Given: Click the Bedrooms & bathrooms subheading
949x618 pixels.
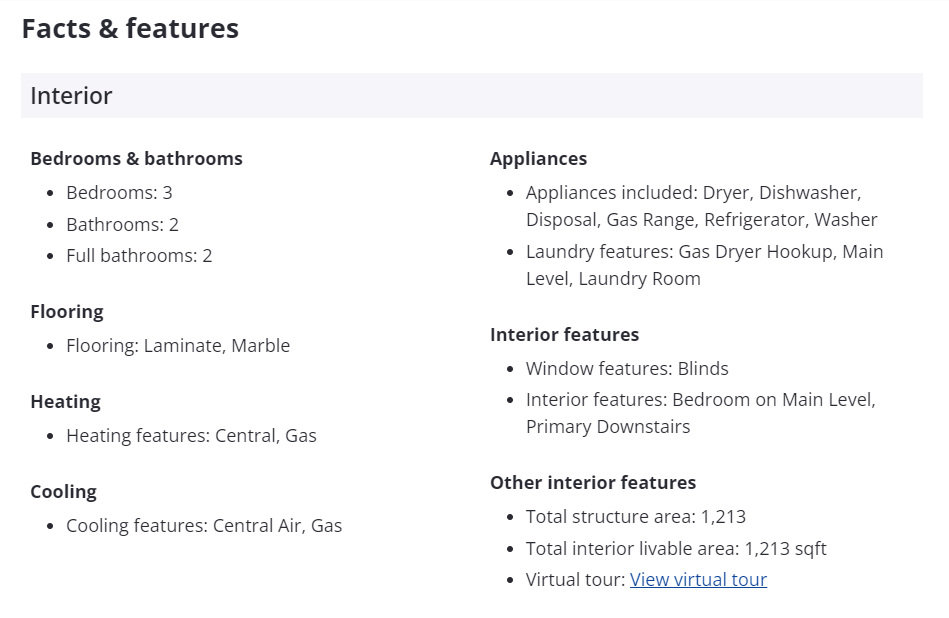Looking at the screenshot, I should pos(136,159).
